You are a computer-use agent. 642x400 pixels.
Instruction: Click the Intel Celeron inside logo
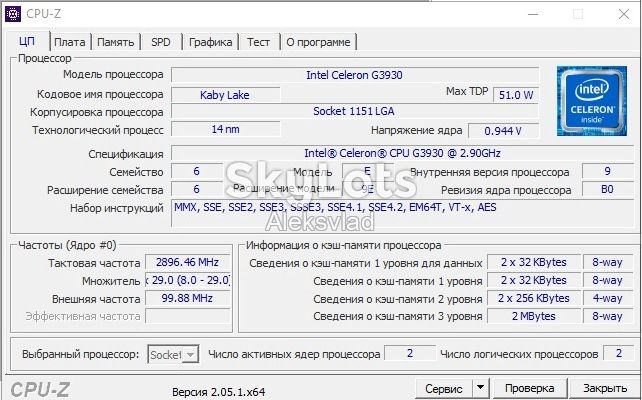[x=592, y=101]
